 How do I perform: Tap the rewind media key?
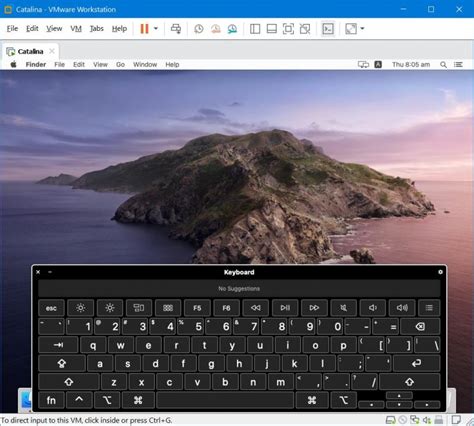[x=256, y=308]
